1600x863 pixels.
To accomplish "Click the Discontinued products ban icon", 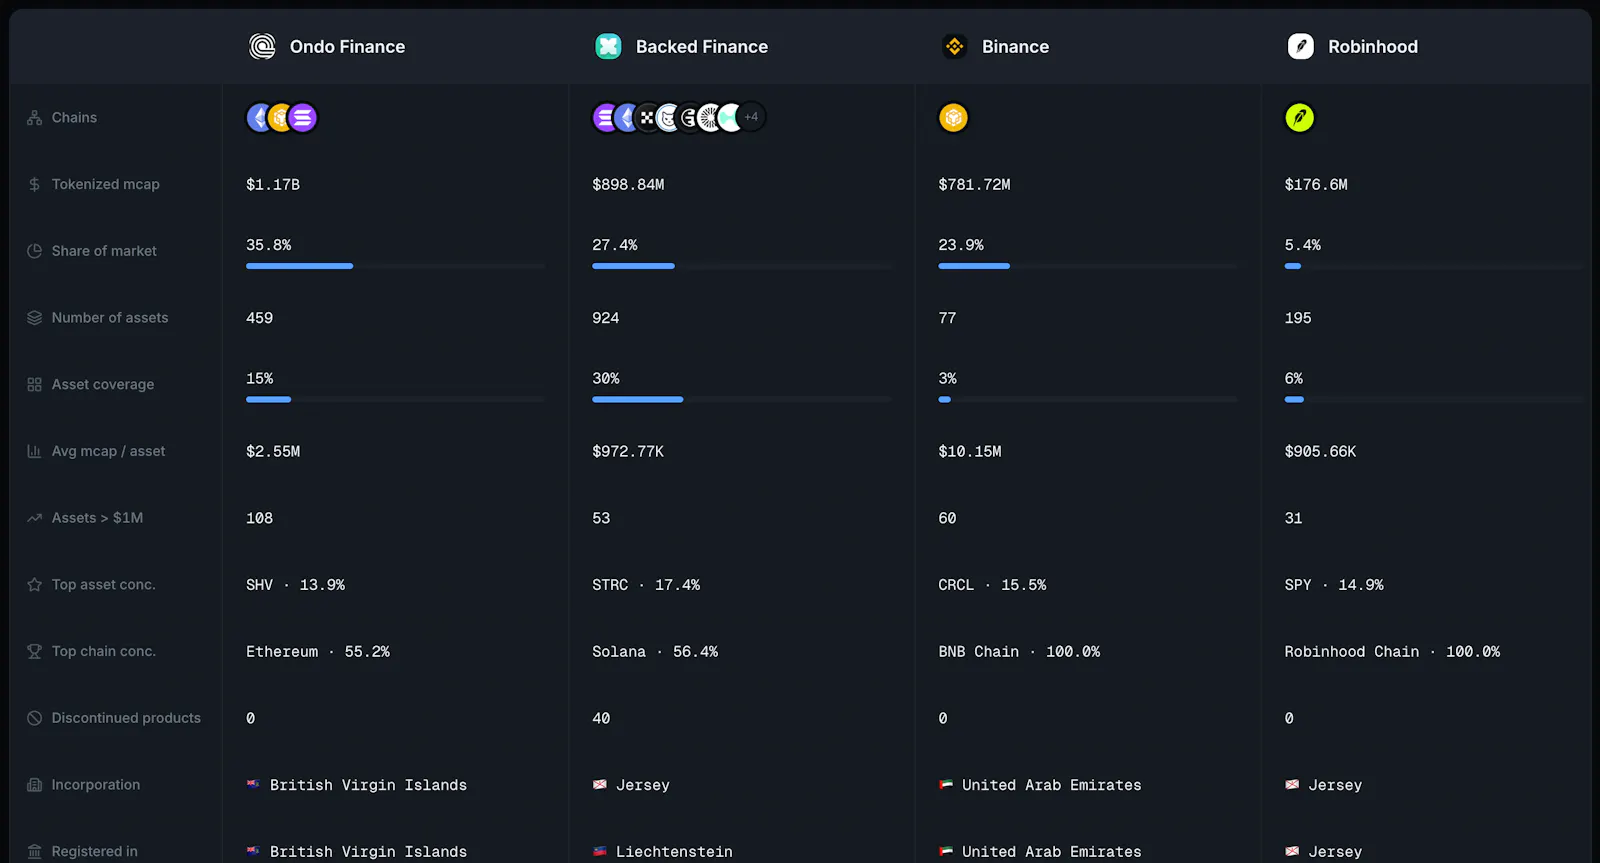I will 34,718.
